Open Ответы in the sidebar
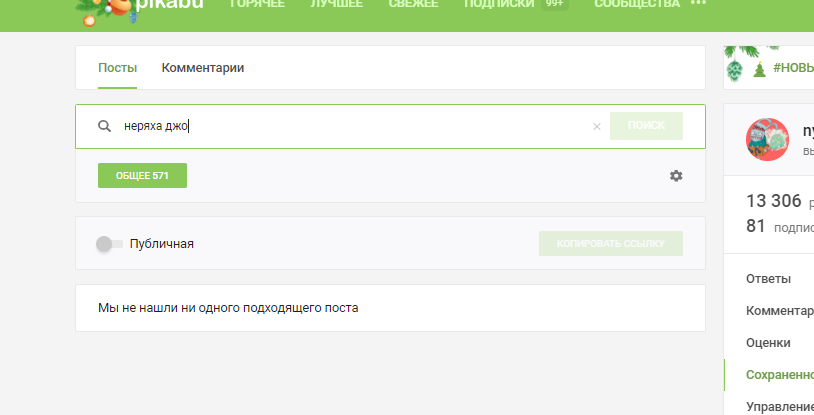Screen dimensions: 814x415 click(768, 279)
